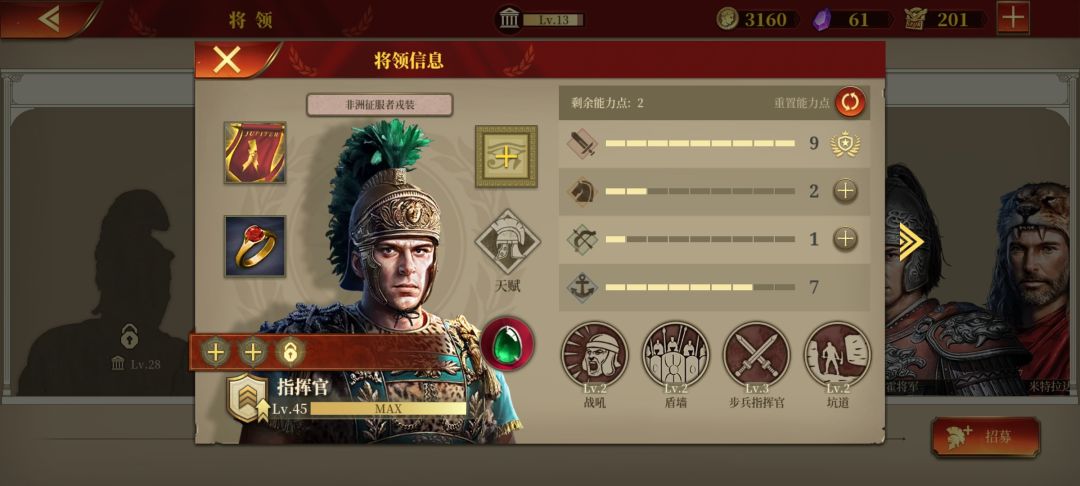1080x486 pixels.
Task: Click the naval ability progress bar
Action: 700,287
